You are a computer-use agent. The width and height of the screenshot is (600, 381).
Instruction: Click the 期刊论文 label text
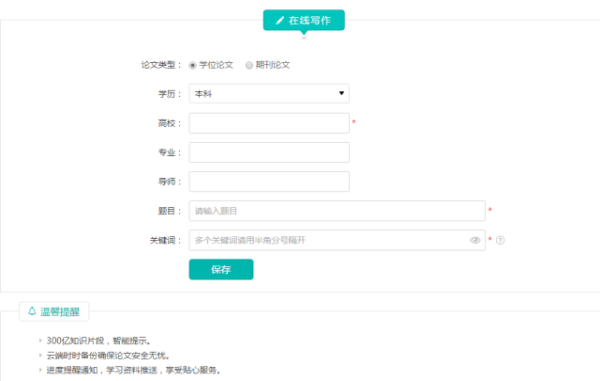(x=273, y=65)
